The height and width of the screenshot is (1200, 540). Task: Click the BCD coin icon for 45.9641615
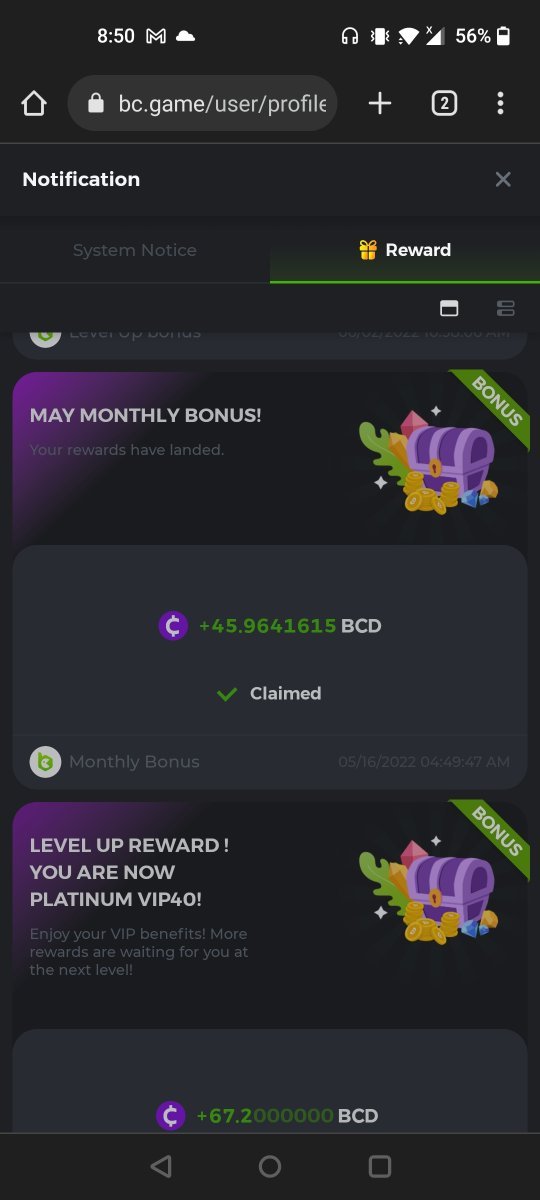click(173, 626)
